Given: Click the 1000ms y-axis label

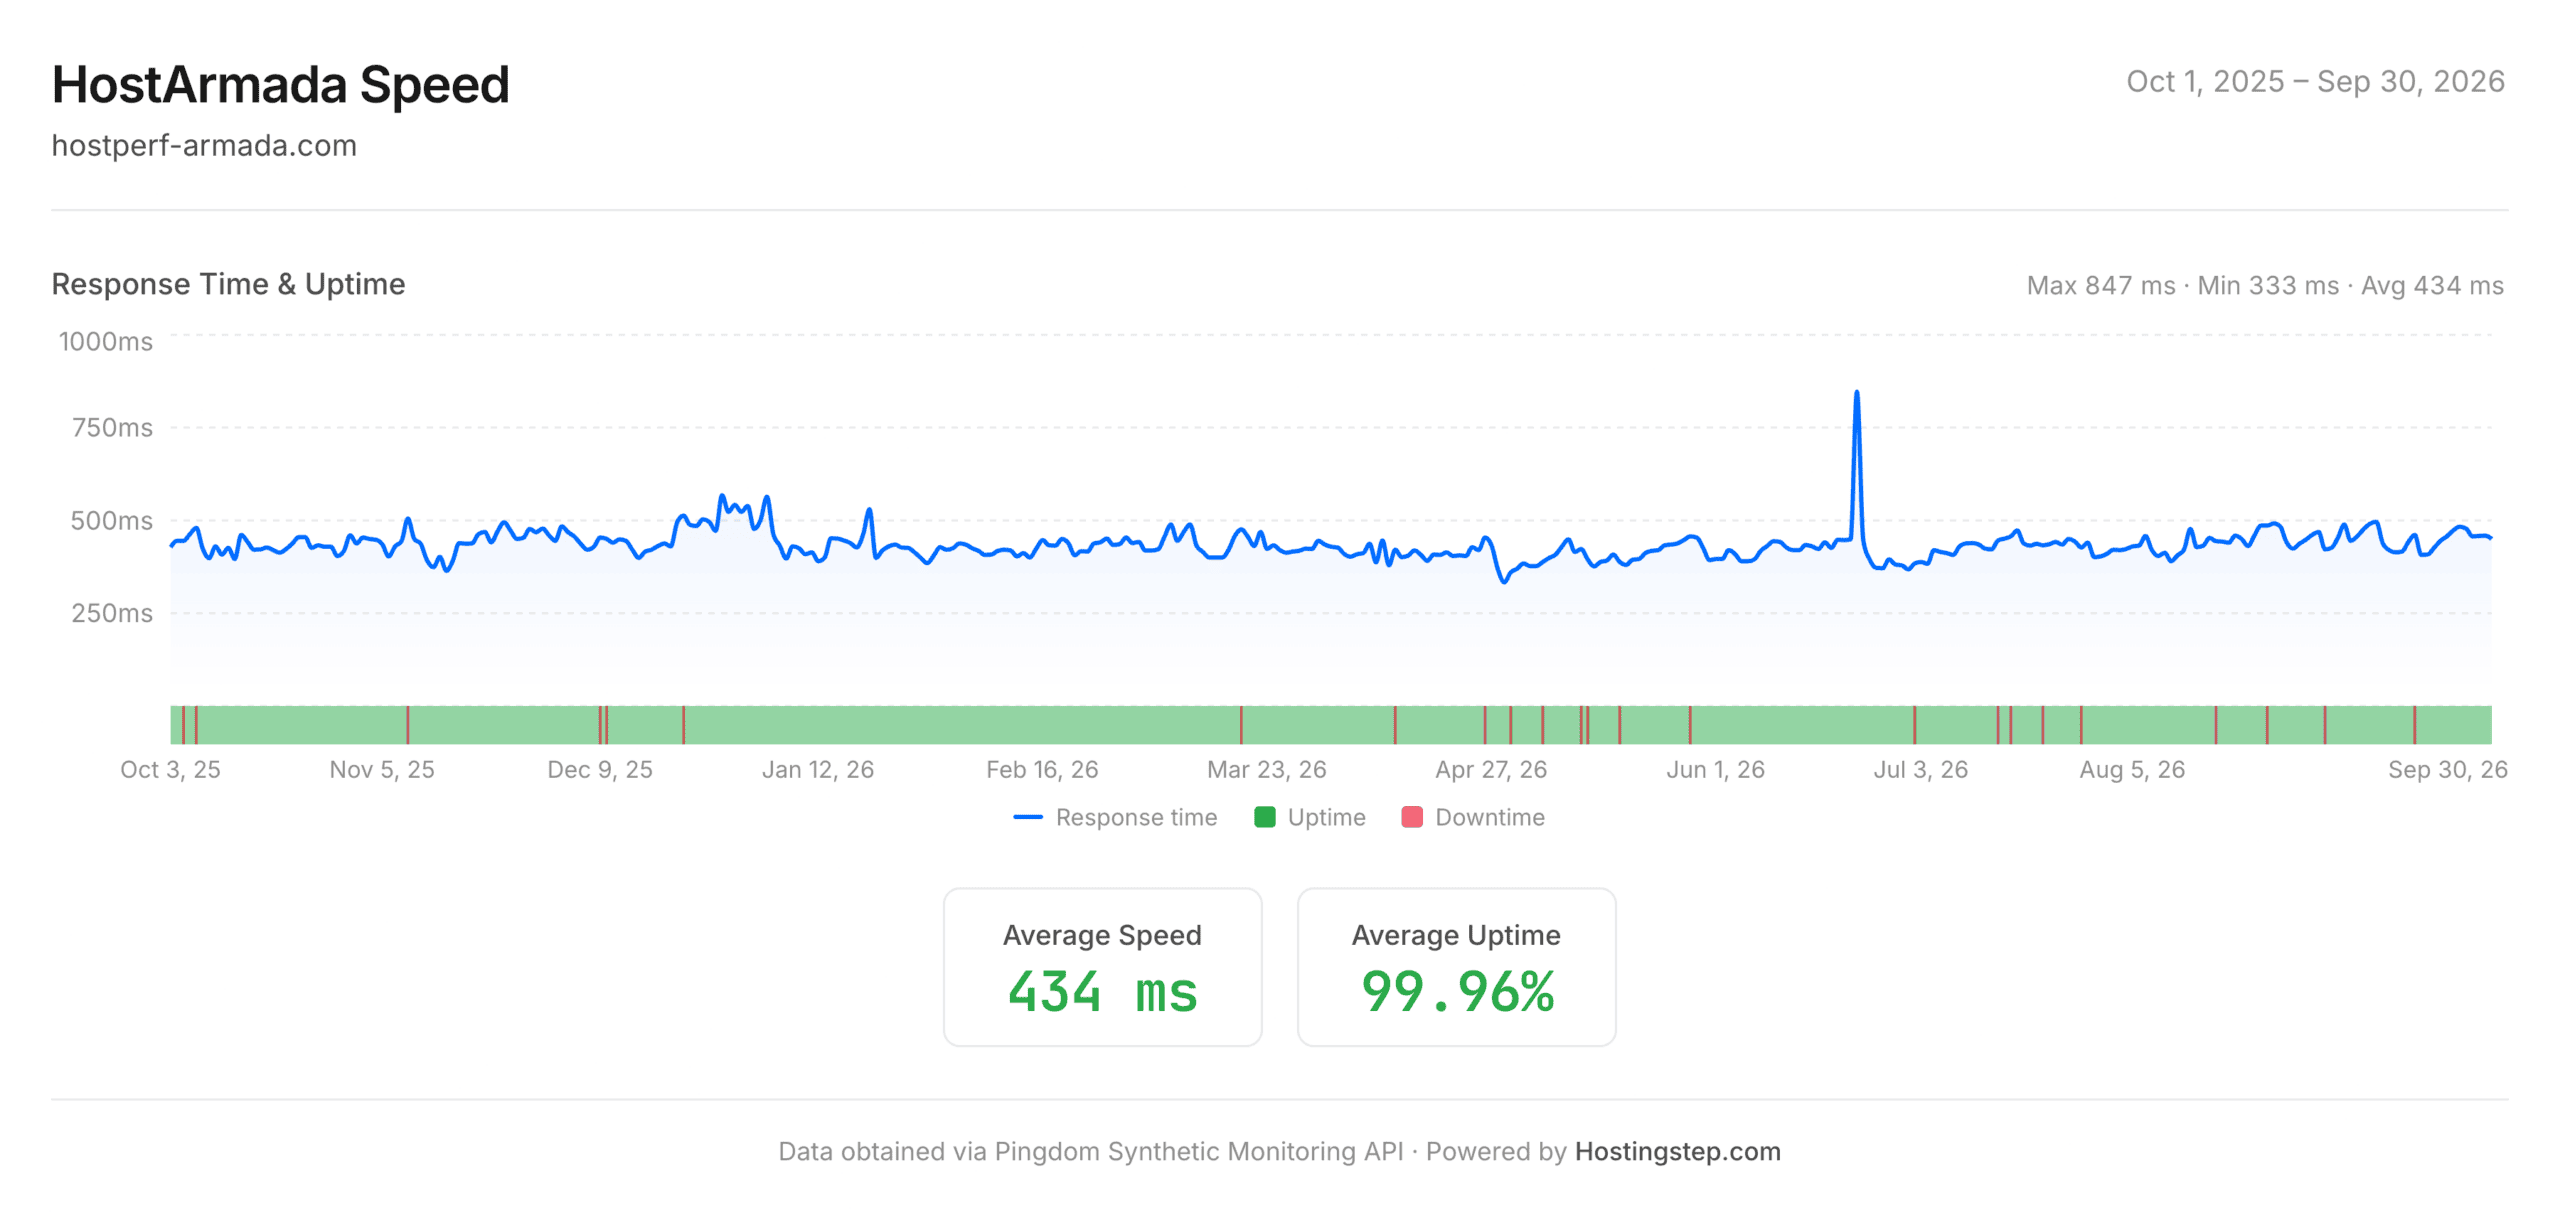Looking at the screenshot, I should click(106, 342).
